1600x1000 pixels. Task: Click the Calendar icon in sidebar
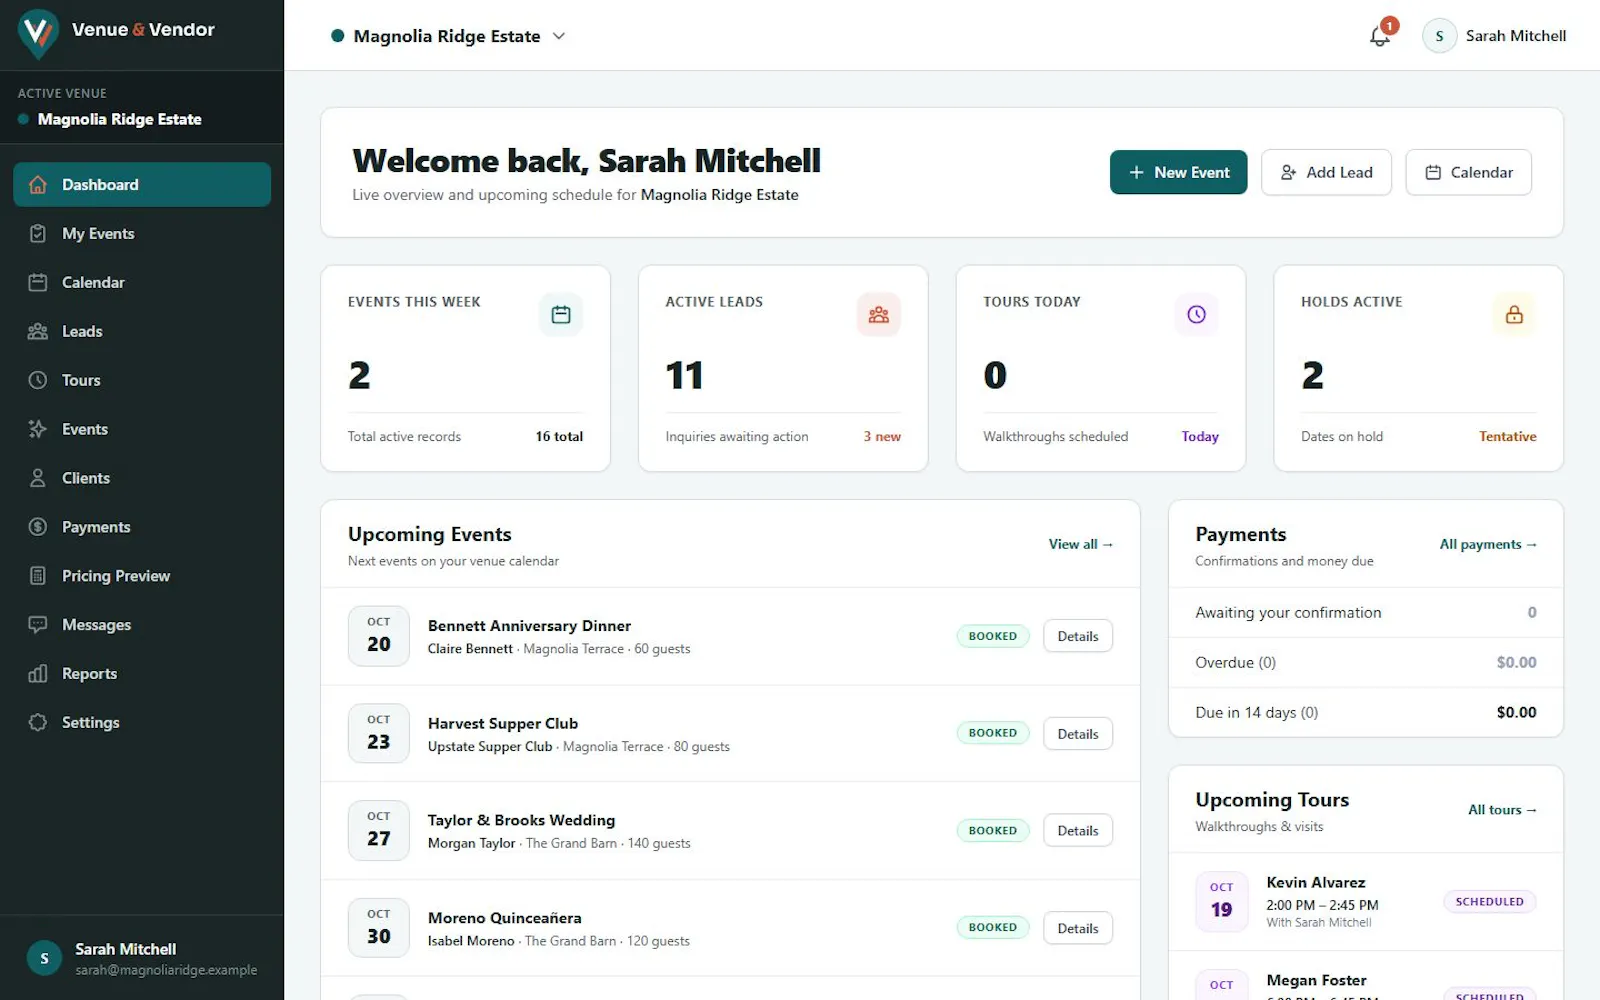click(38, 283)
